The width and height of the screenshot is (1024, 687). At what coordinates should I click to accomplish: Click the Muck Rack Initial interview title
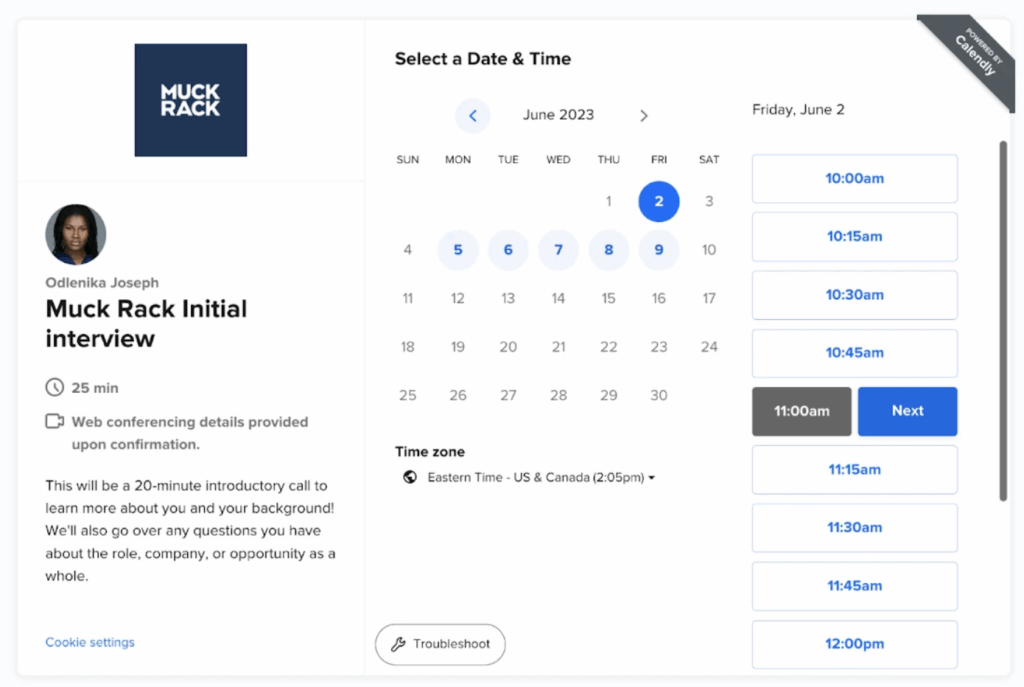point(146,323)
